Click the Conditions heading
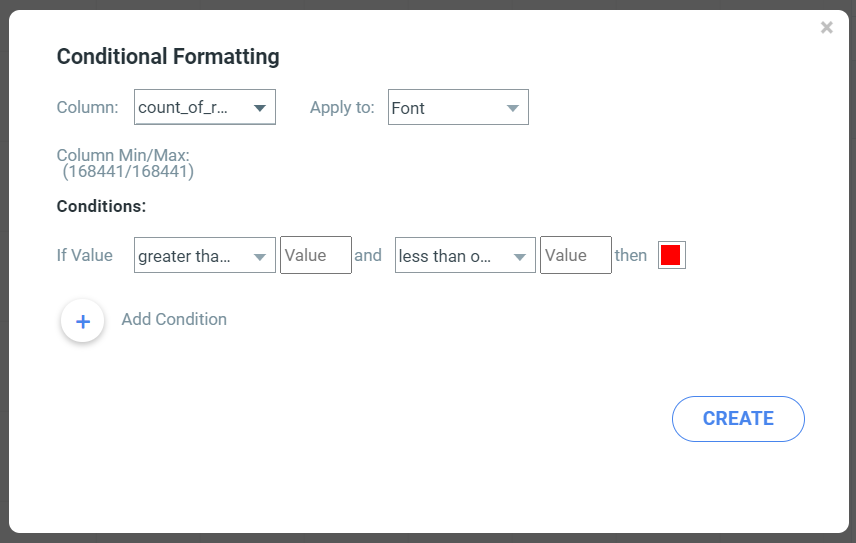 [x=102, y=206]
